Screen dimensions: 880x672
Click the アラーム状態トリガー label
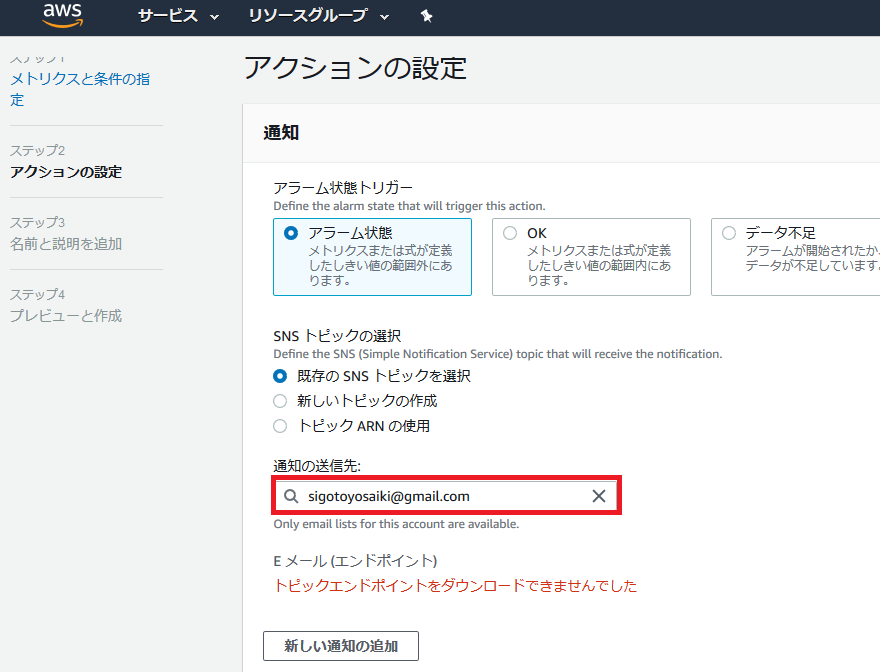343,188
